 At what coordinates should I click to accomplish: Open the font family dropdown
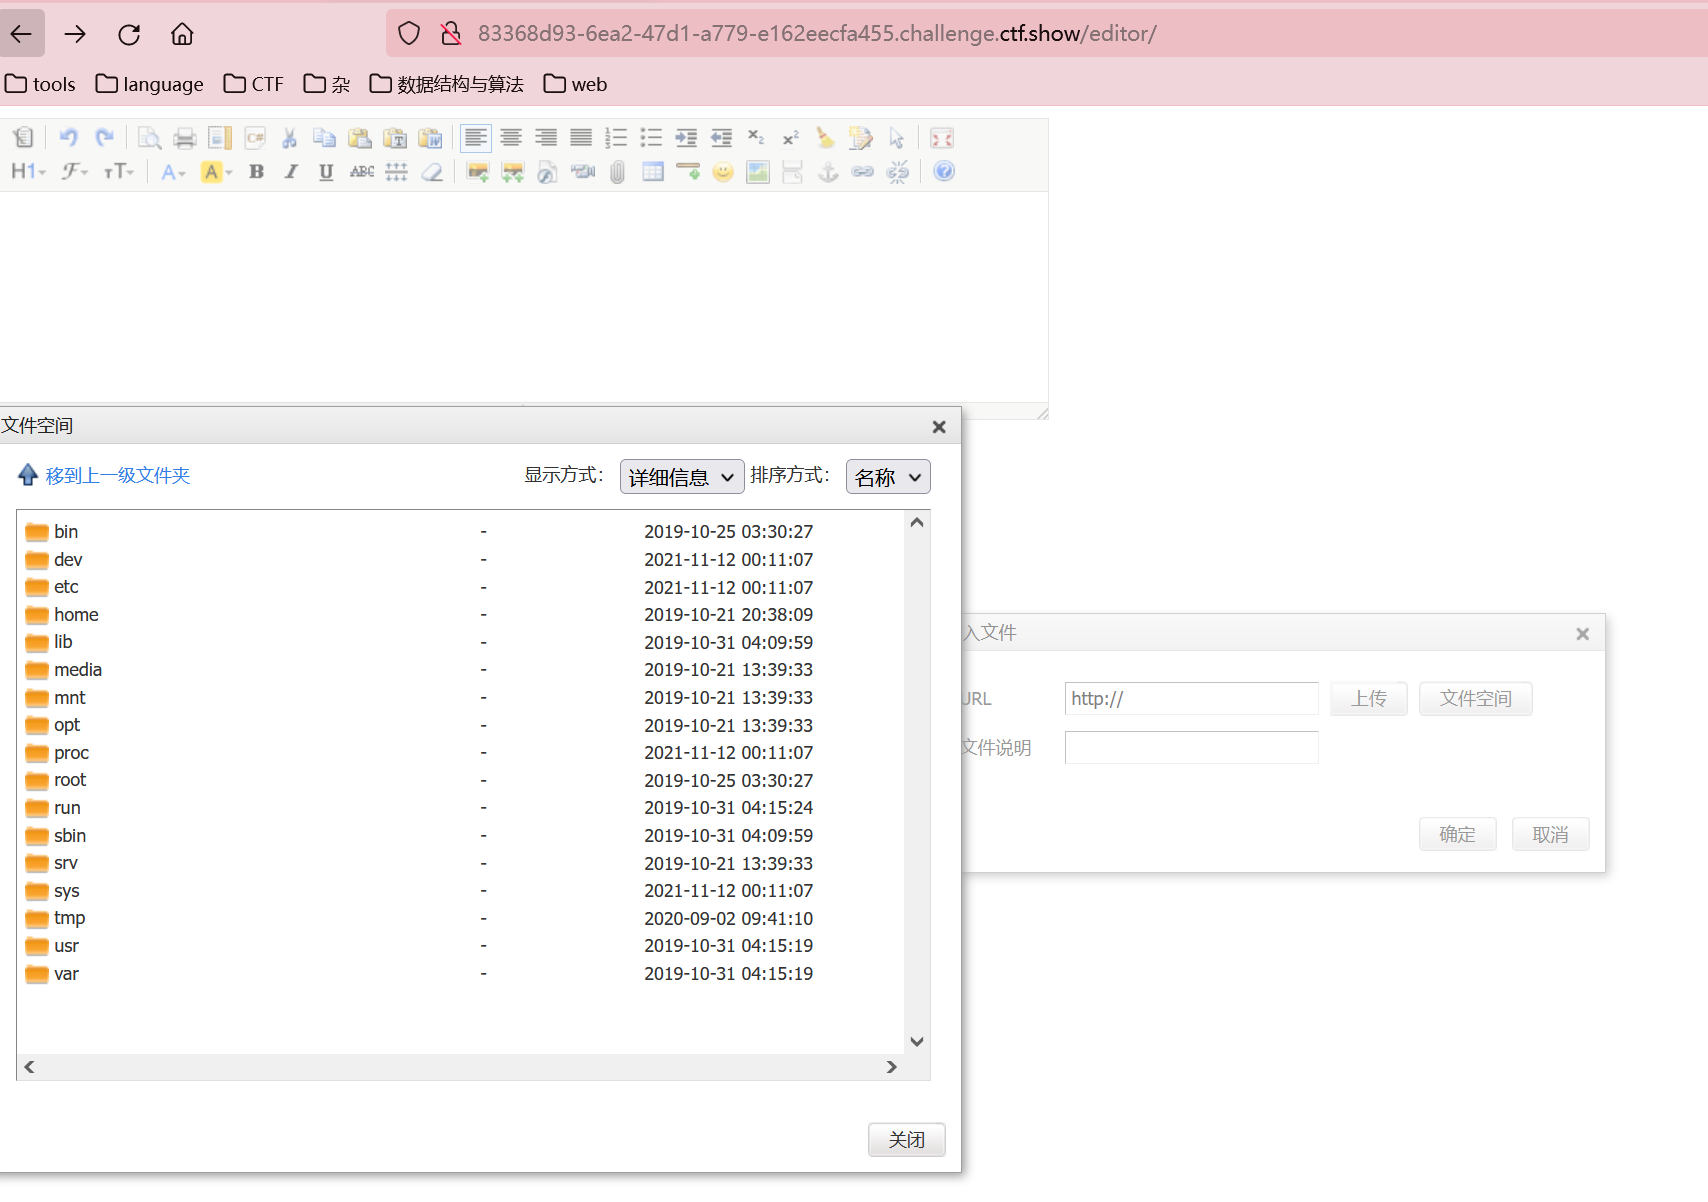pyautogui.click(x=75, y=172)
